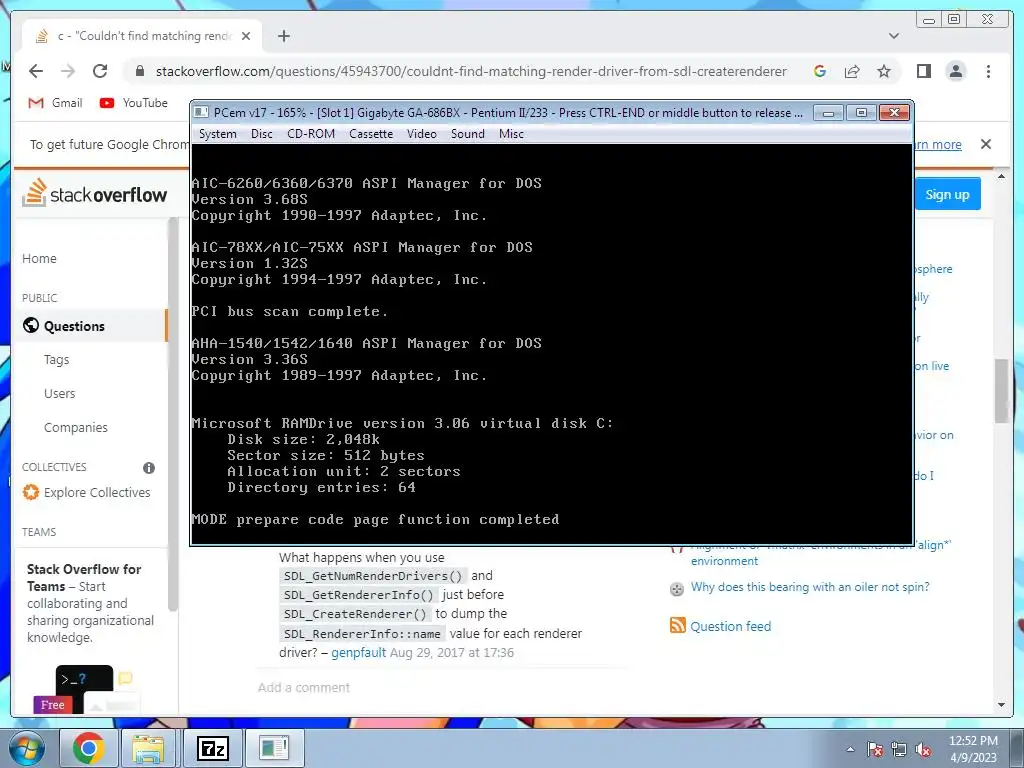Click the RSS feed icon
Image resolution: width=1024 pixels, height=768 pixels.
pos(678,625)
